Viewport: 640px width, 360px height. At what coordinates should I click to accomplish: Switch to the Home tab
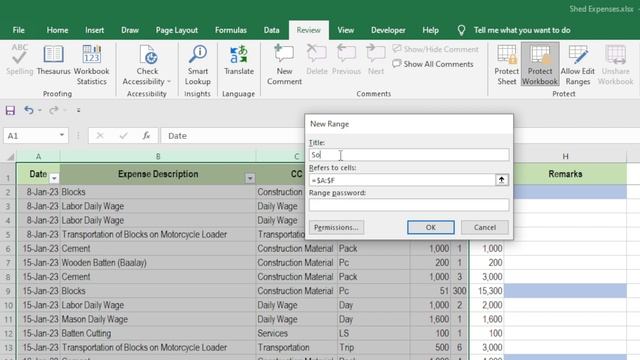57,30
